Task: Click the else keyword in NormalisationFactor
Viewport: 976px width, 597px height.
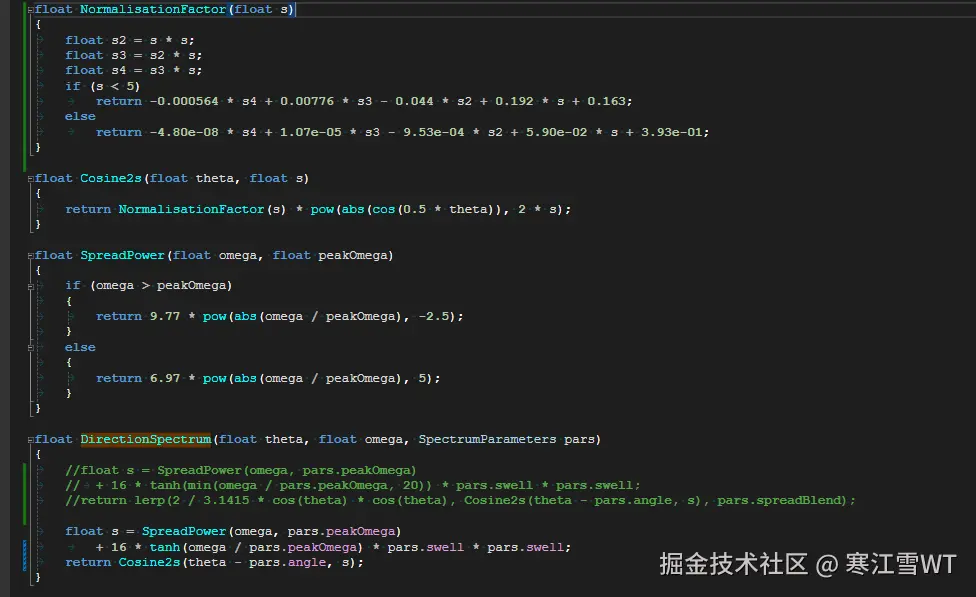Action: coord(79,116)
